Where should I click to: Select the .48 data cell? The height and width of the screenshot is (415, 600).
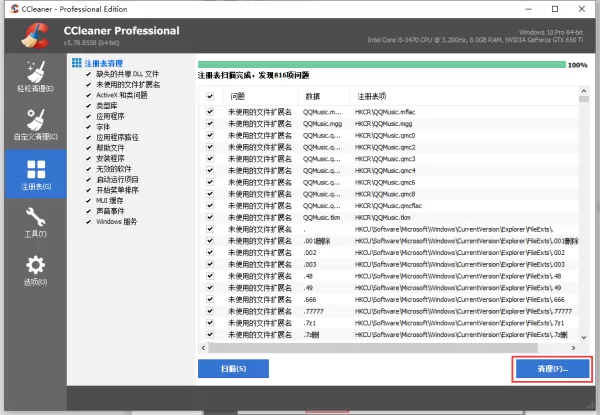pos(308,276)
